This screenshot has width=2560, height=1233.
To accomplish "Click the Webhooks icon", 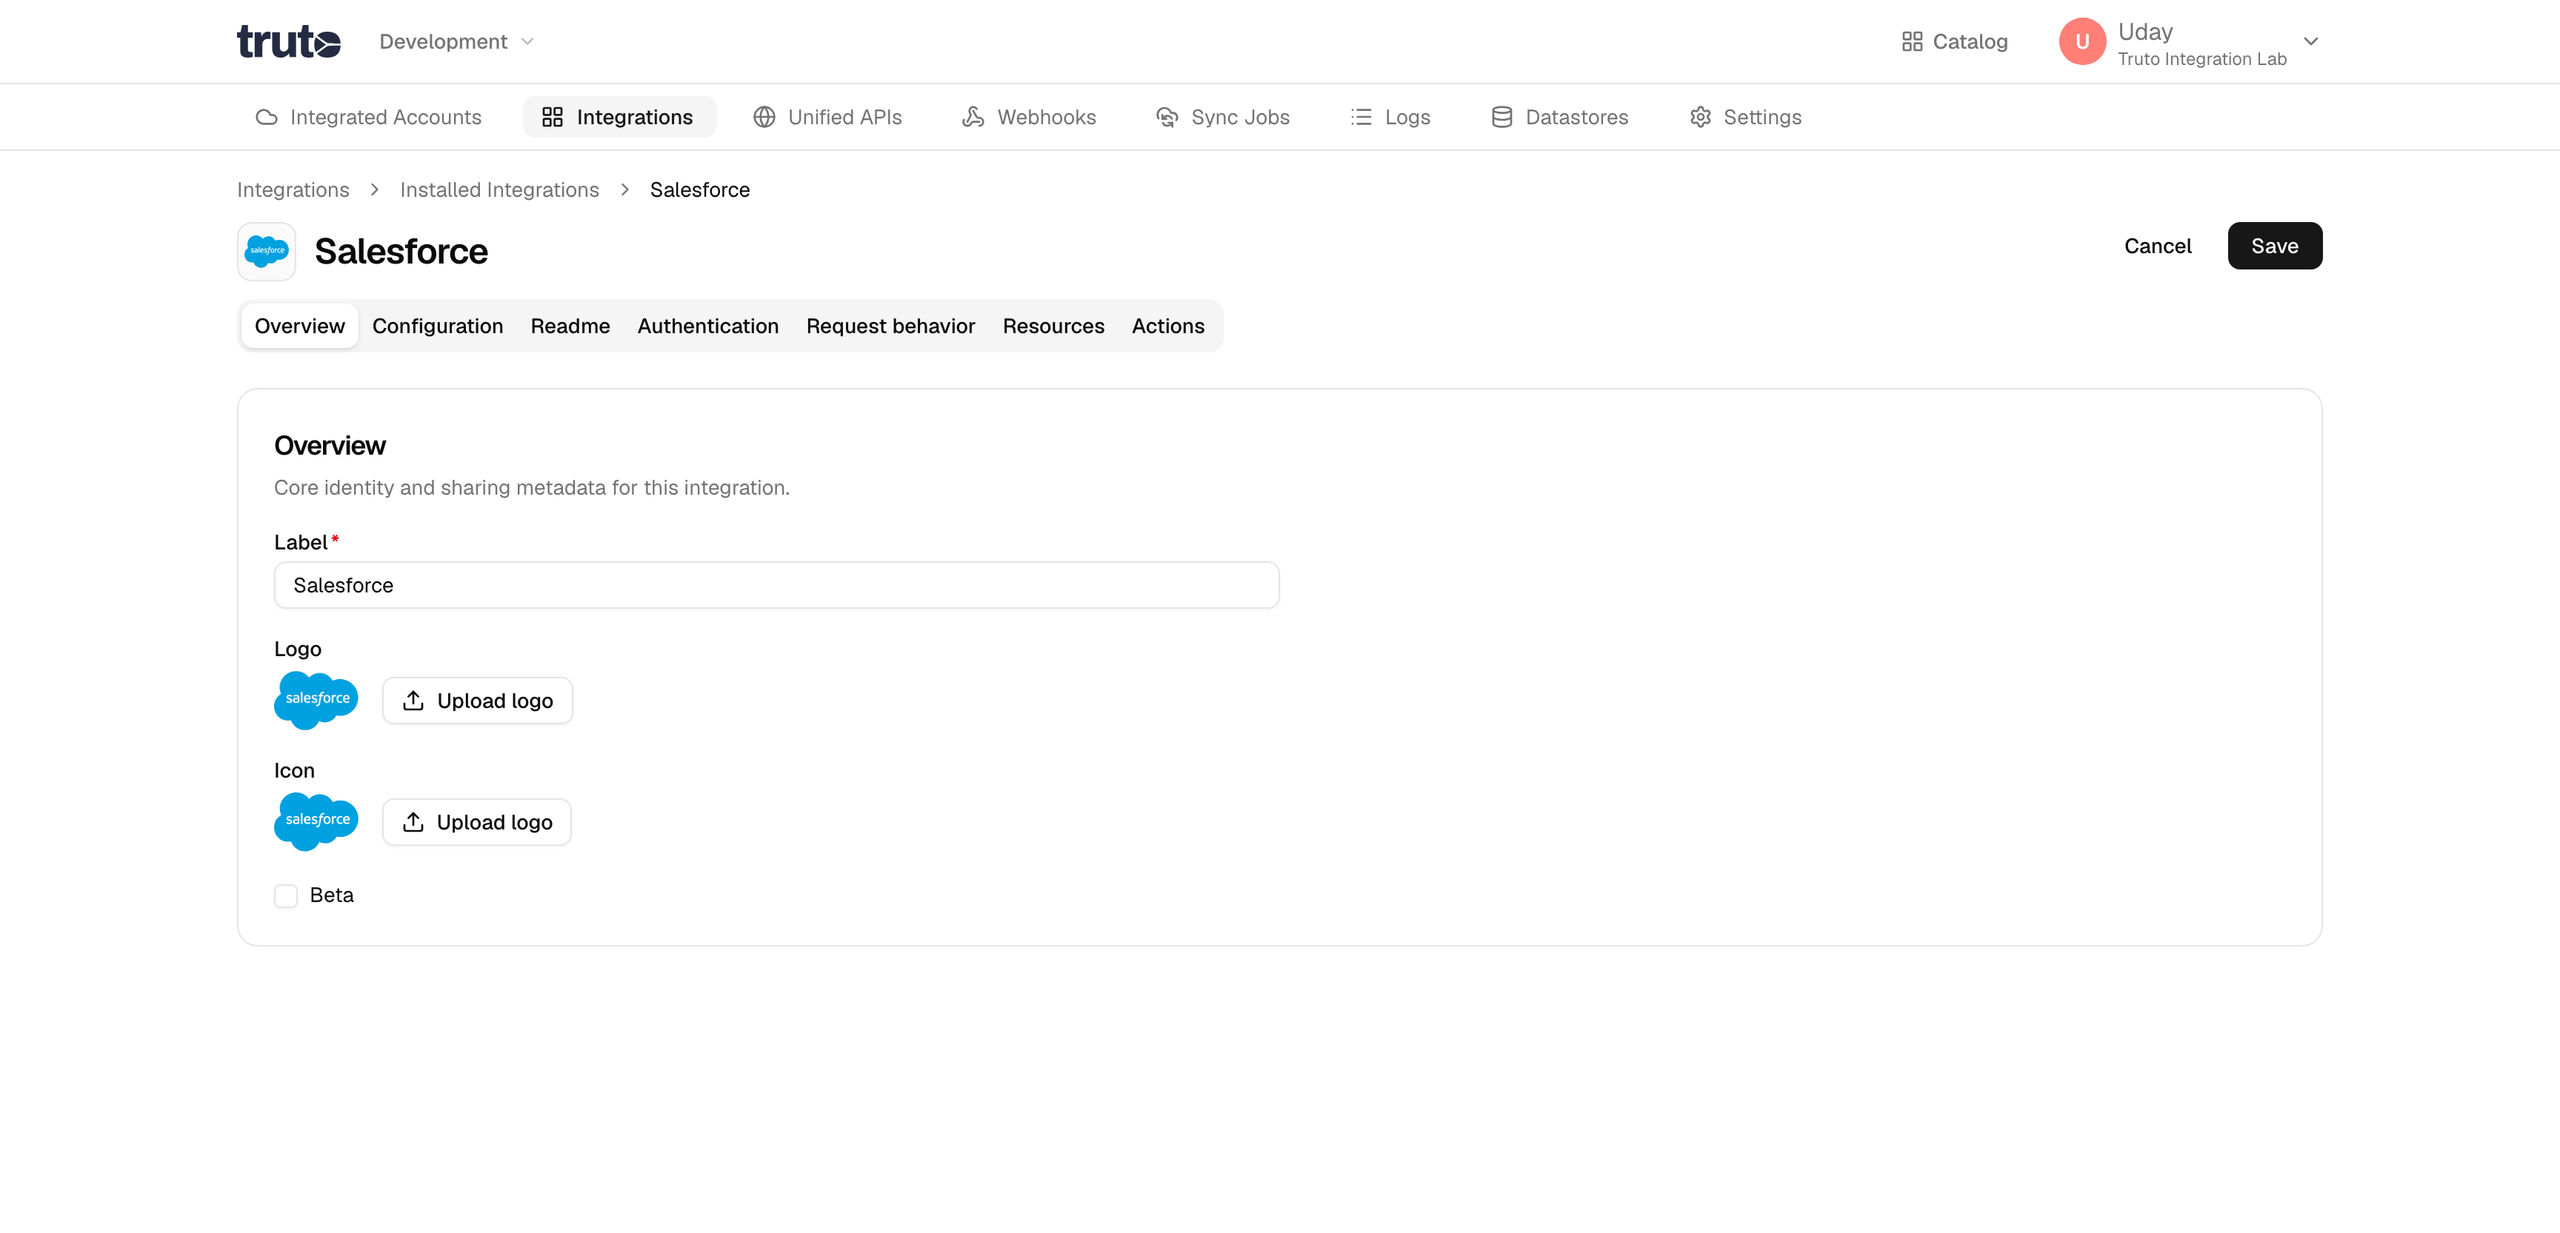I will coord(973,117).
